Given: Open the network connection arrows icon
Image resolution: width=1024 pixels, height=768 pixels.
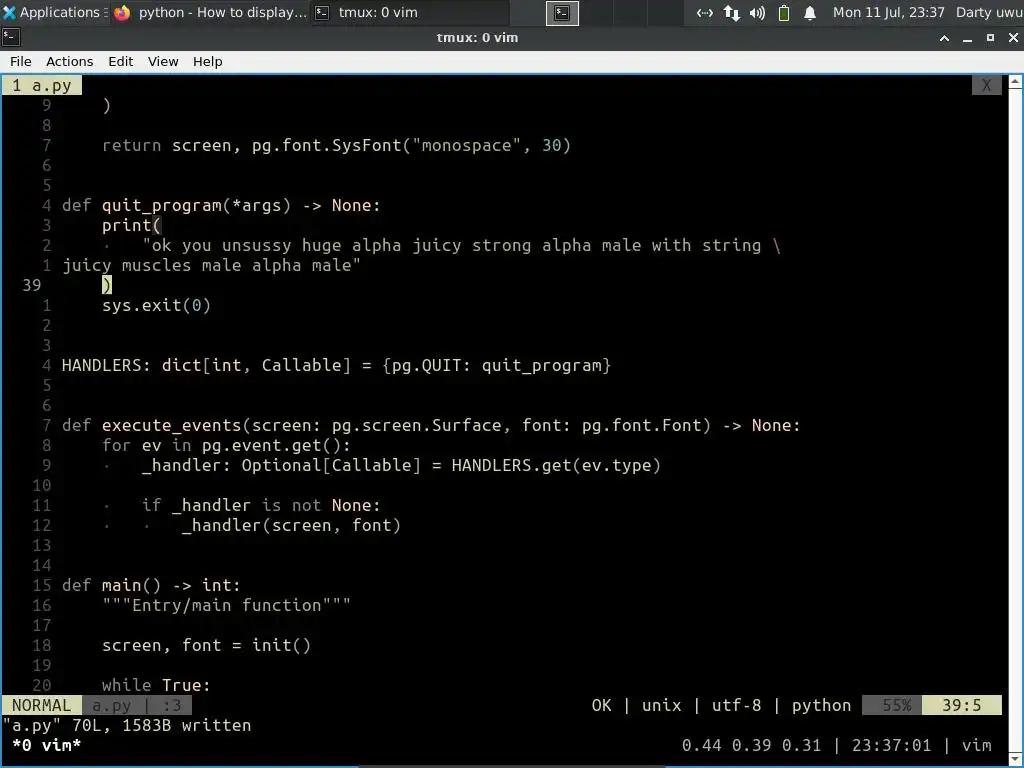Looking at the screenshot, I should (704, 13).
